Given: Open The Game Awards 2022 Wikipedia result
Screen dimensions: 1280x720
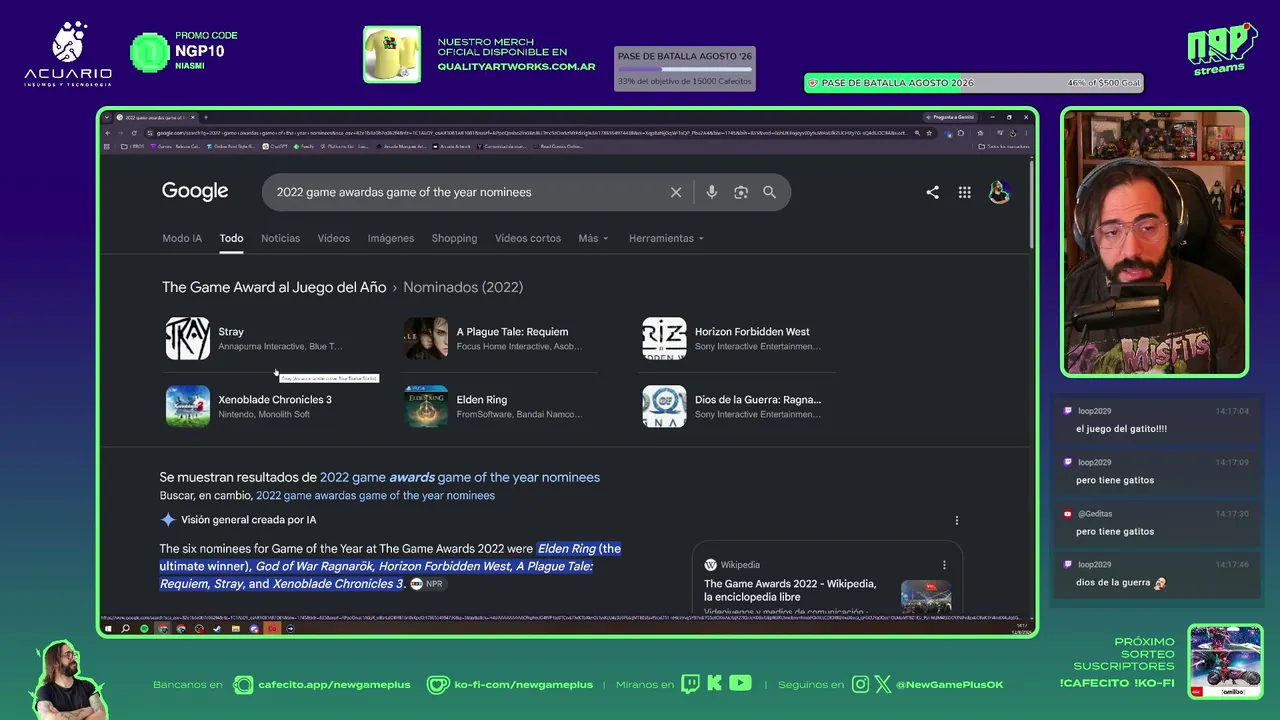Looking at the screenshot, I should 790,590.
